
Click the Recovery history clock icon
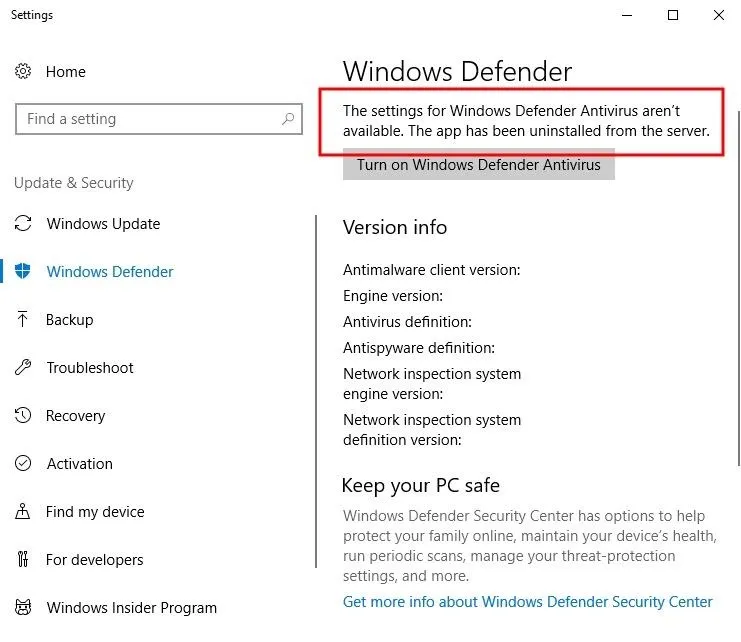point(23,415)
